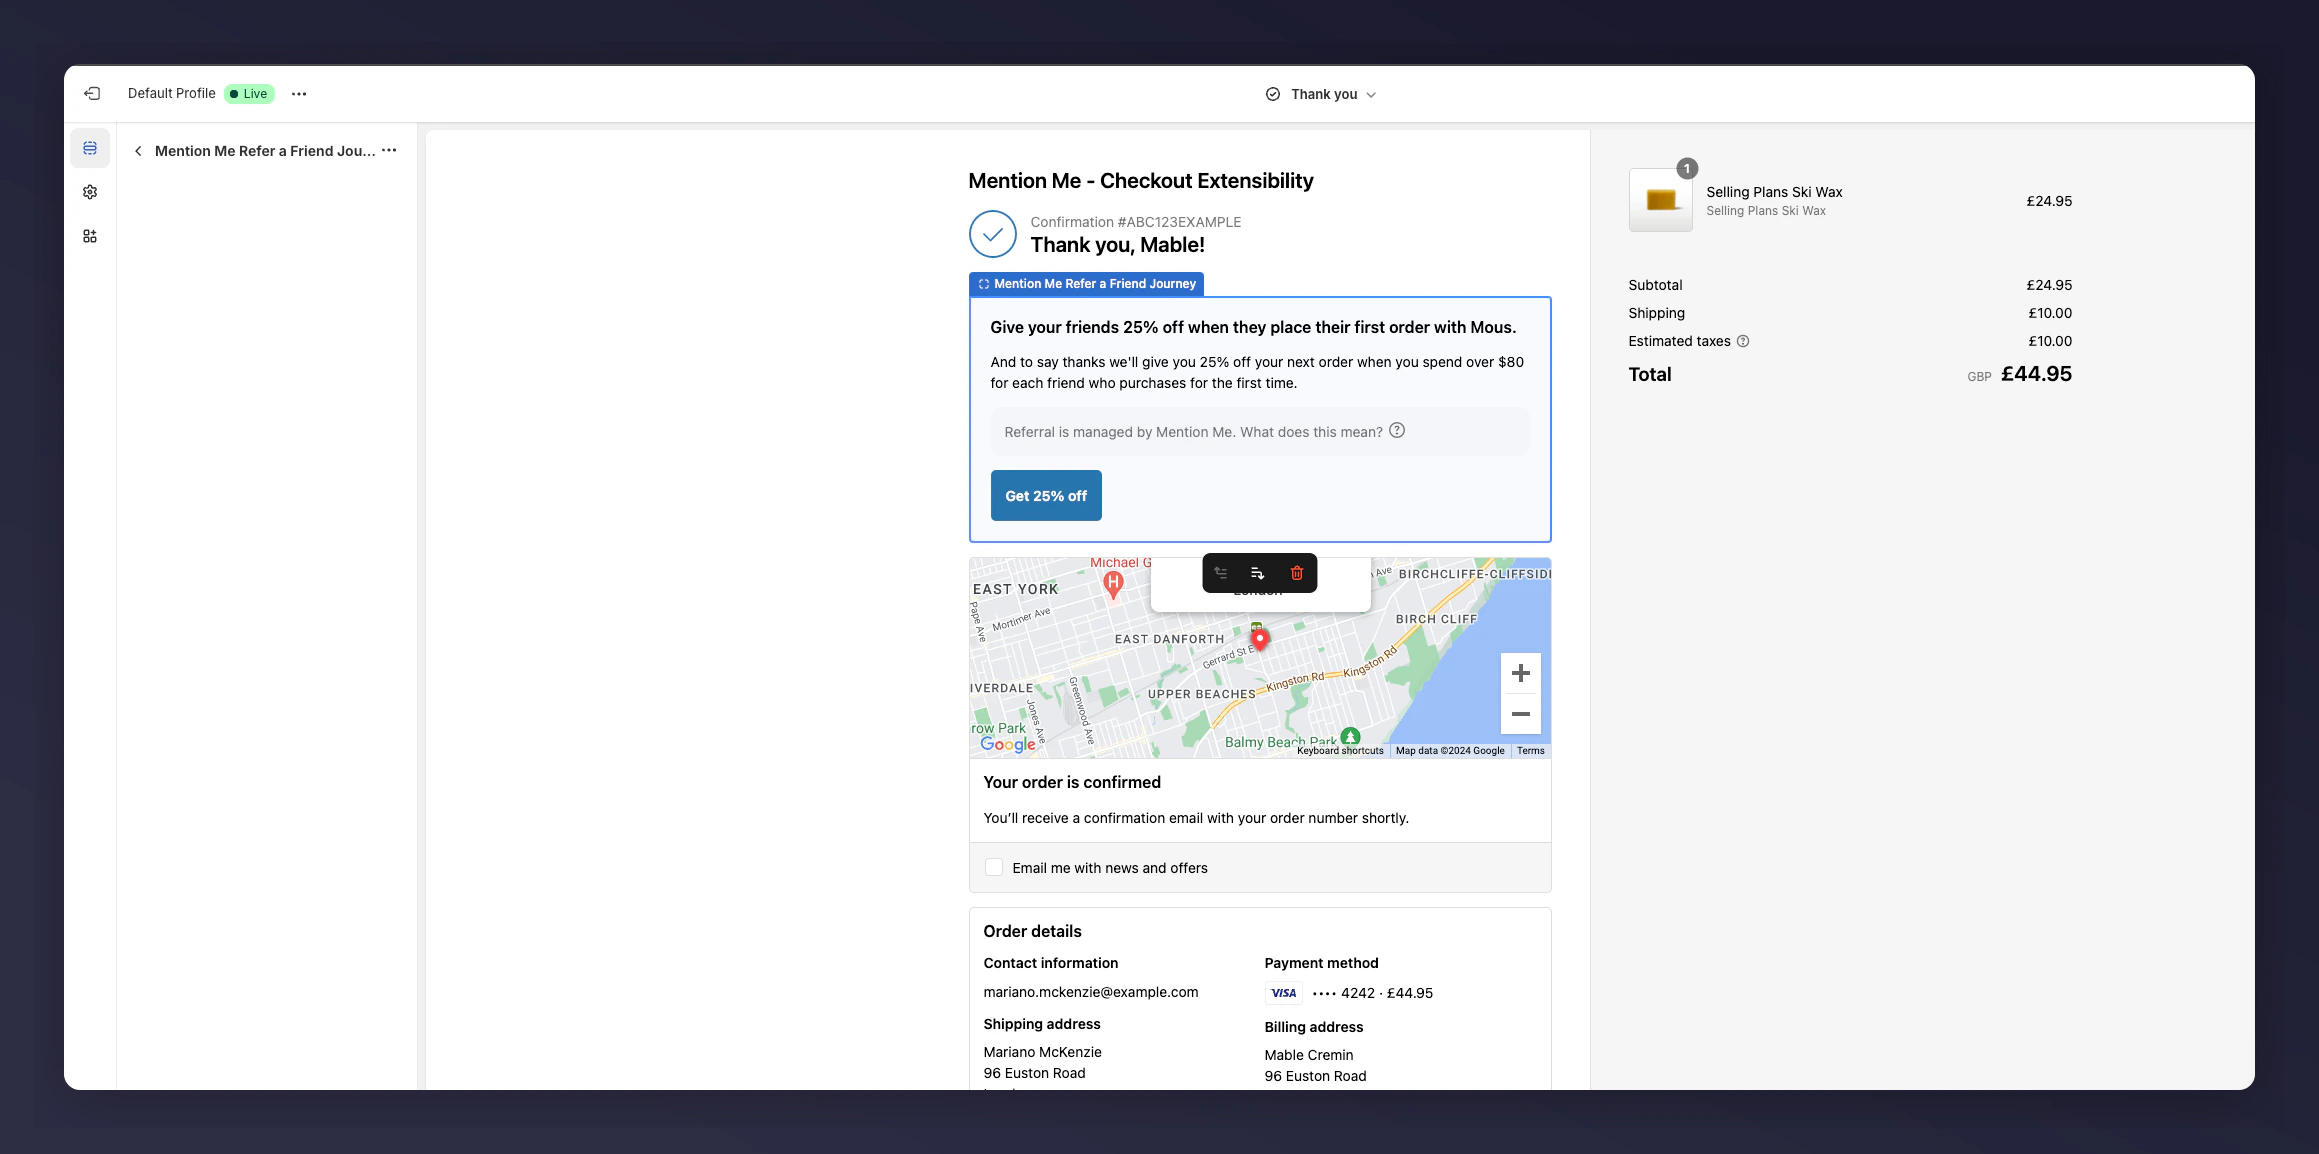Click the Subtotal label in order summary

click(x=1655, y=285)
